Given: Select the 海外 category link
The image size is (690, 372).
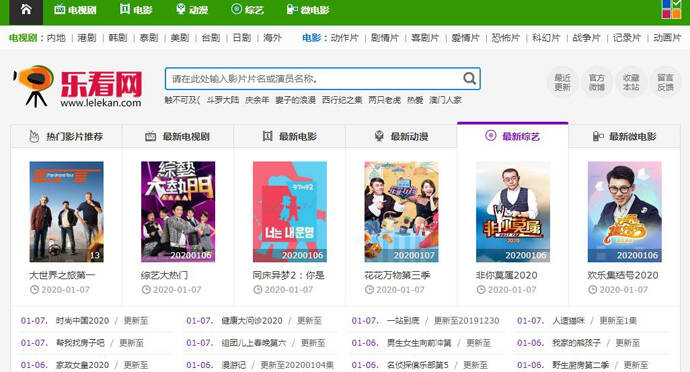Looking at the screenshot, I should pyautogui.click(x=272, y=38).
